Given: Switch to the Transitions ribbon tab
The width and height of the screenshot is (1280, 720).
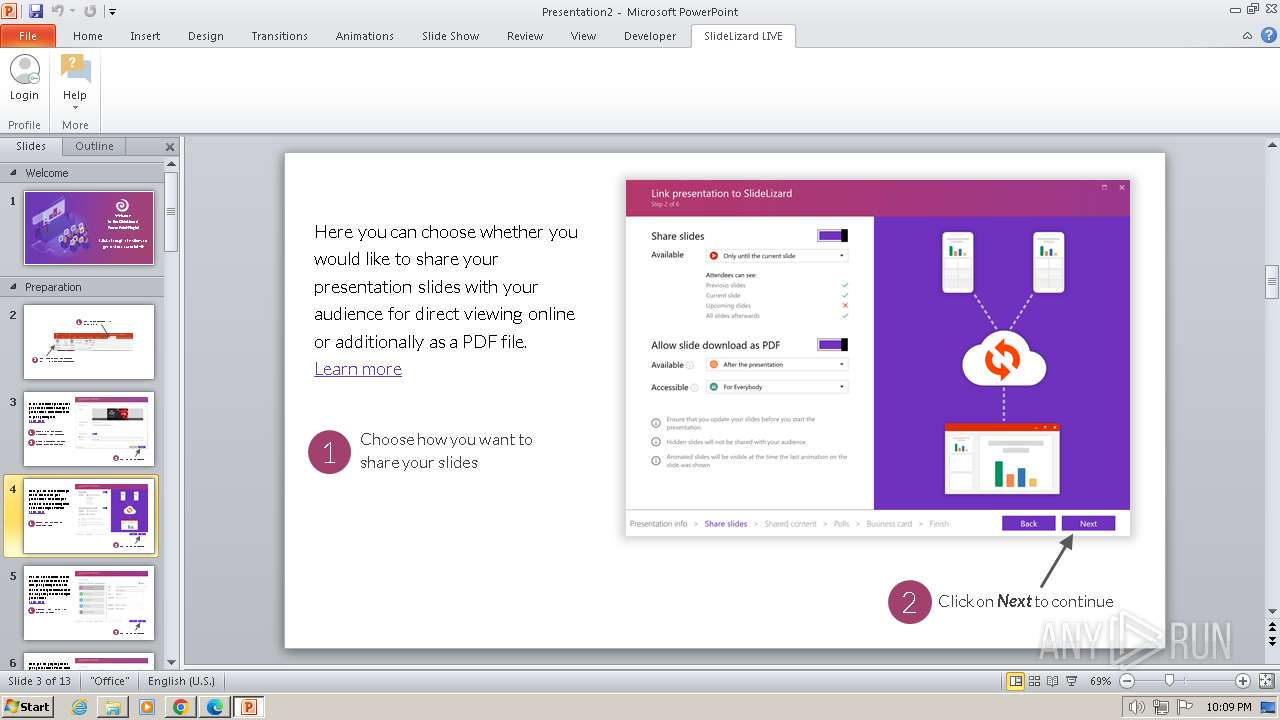Looking at the screenshot, I should point(280,36).
